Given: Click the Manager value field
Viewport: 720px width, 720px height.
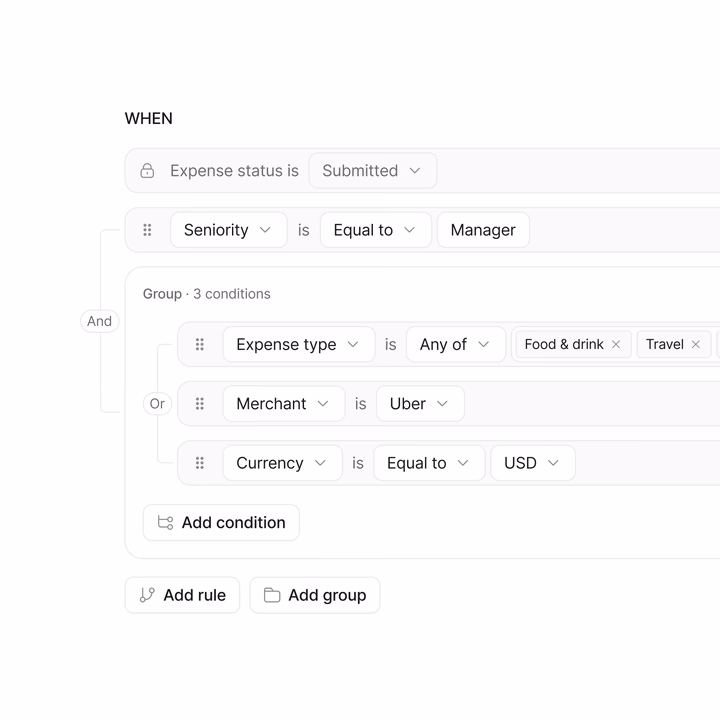Looking at the screenshot, I should tap(483, 230).
